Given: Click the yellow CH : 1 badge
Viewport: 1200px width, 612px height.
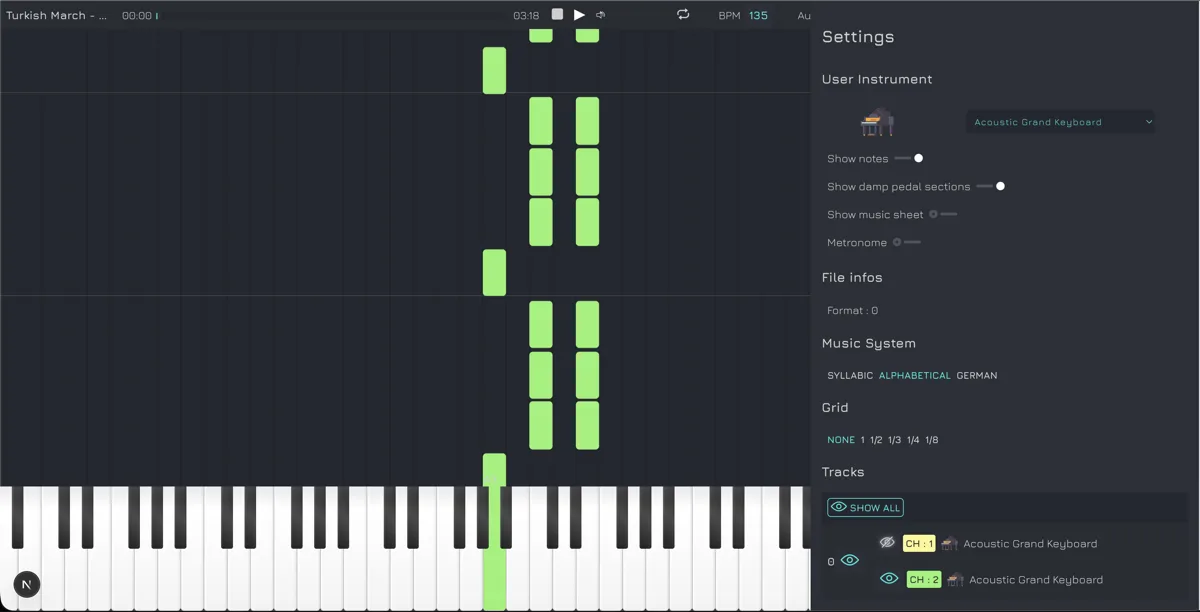Looking at the screenshot, I should point(919,544).
